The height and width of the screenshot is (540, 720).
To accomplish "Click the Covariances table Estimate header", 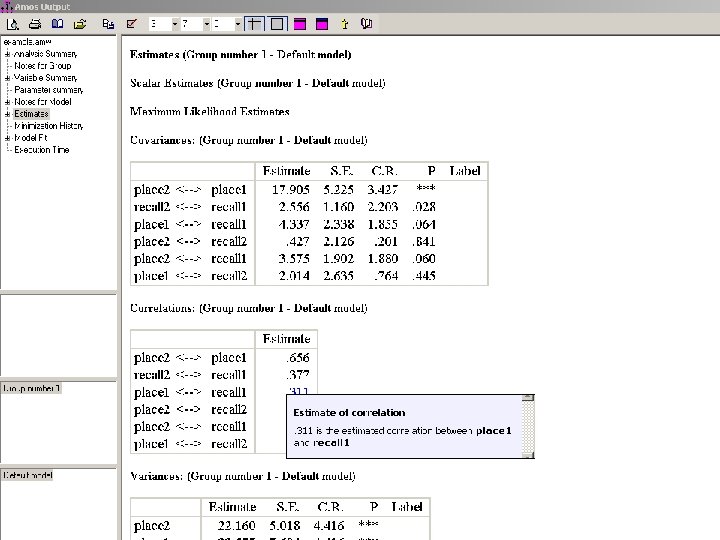I will [x=287, y=171].
